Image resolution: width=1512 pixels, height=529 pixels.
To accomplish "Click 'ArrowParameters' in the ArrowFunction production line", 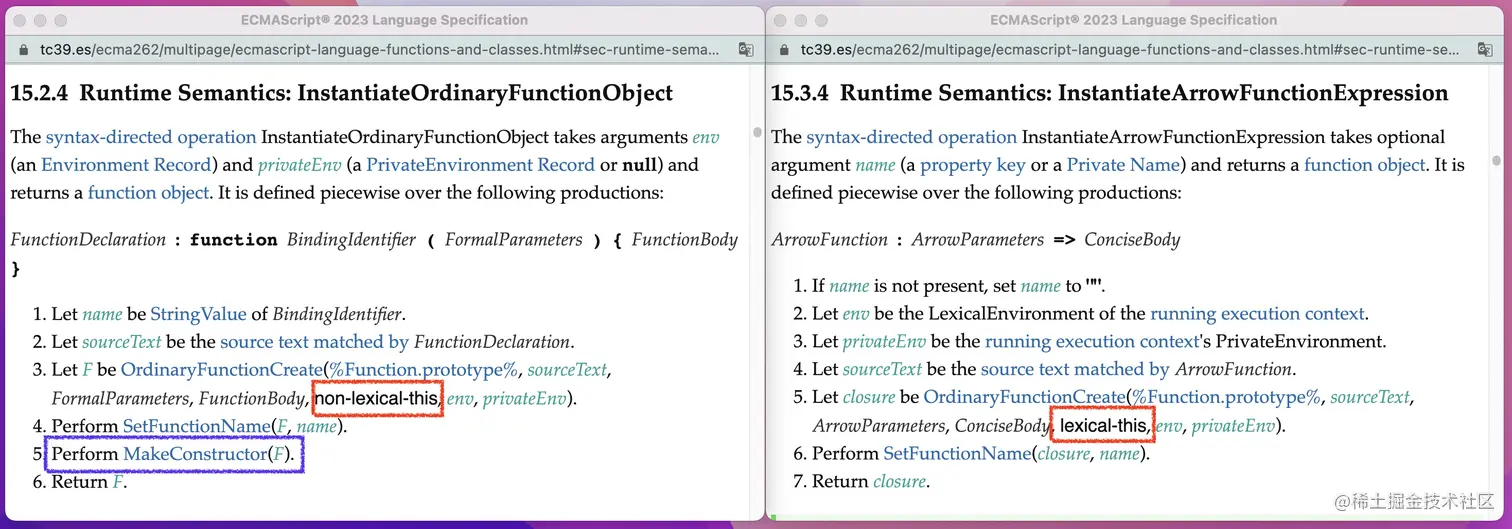I will (x=978, y=240).
